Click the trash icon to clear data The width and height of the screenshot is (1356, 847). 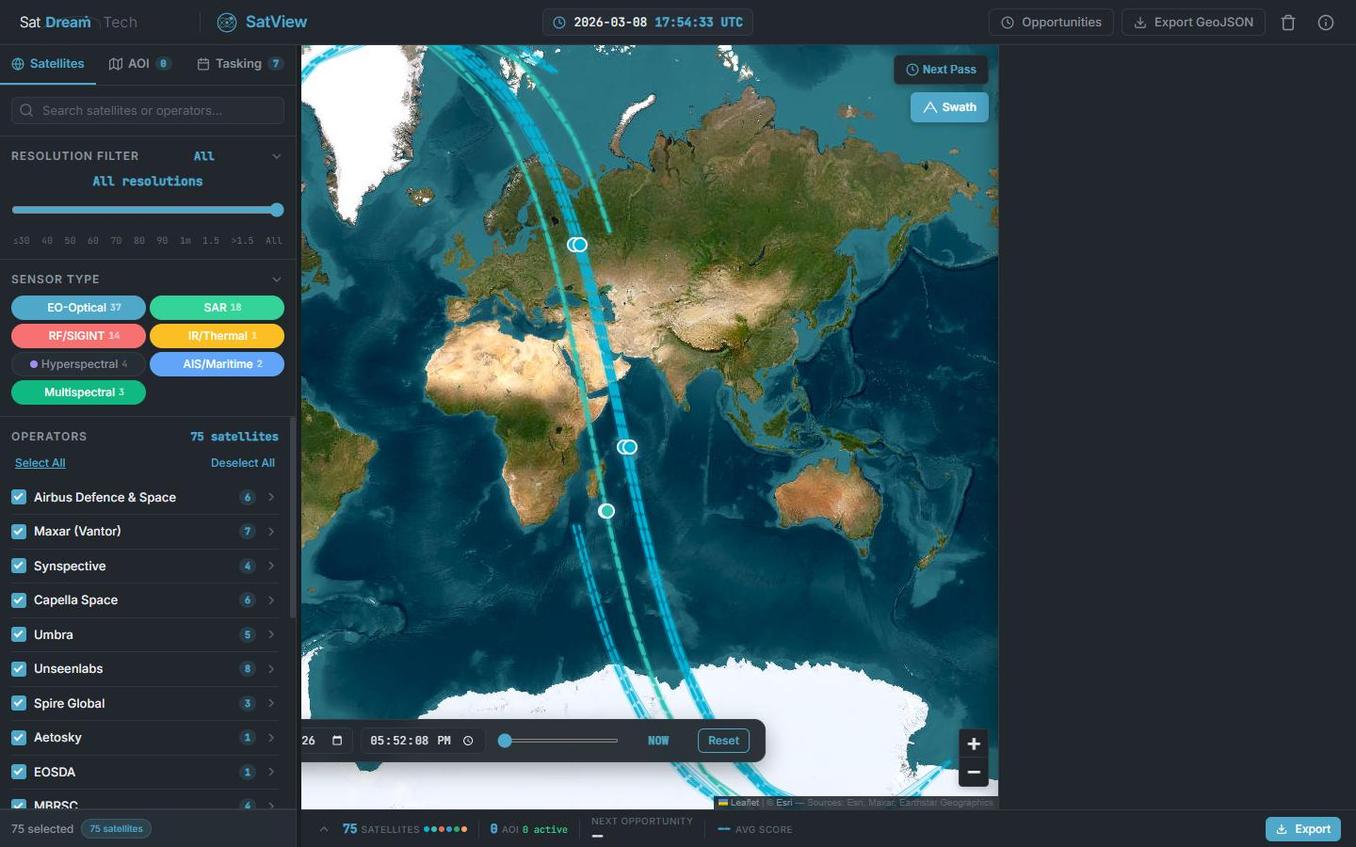coord(1288,21)
